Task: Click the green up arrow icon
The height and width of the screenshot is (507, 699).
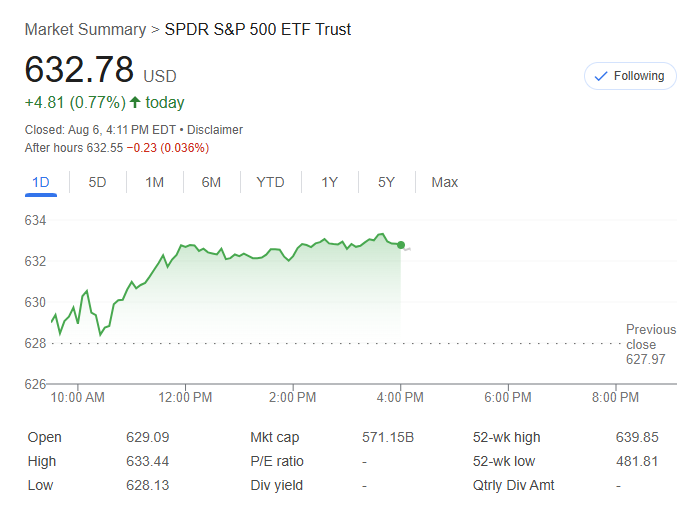Action: 135,102
